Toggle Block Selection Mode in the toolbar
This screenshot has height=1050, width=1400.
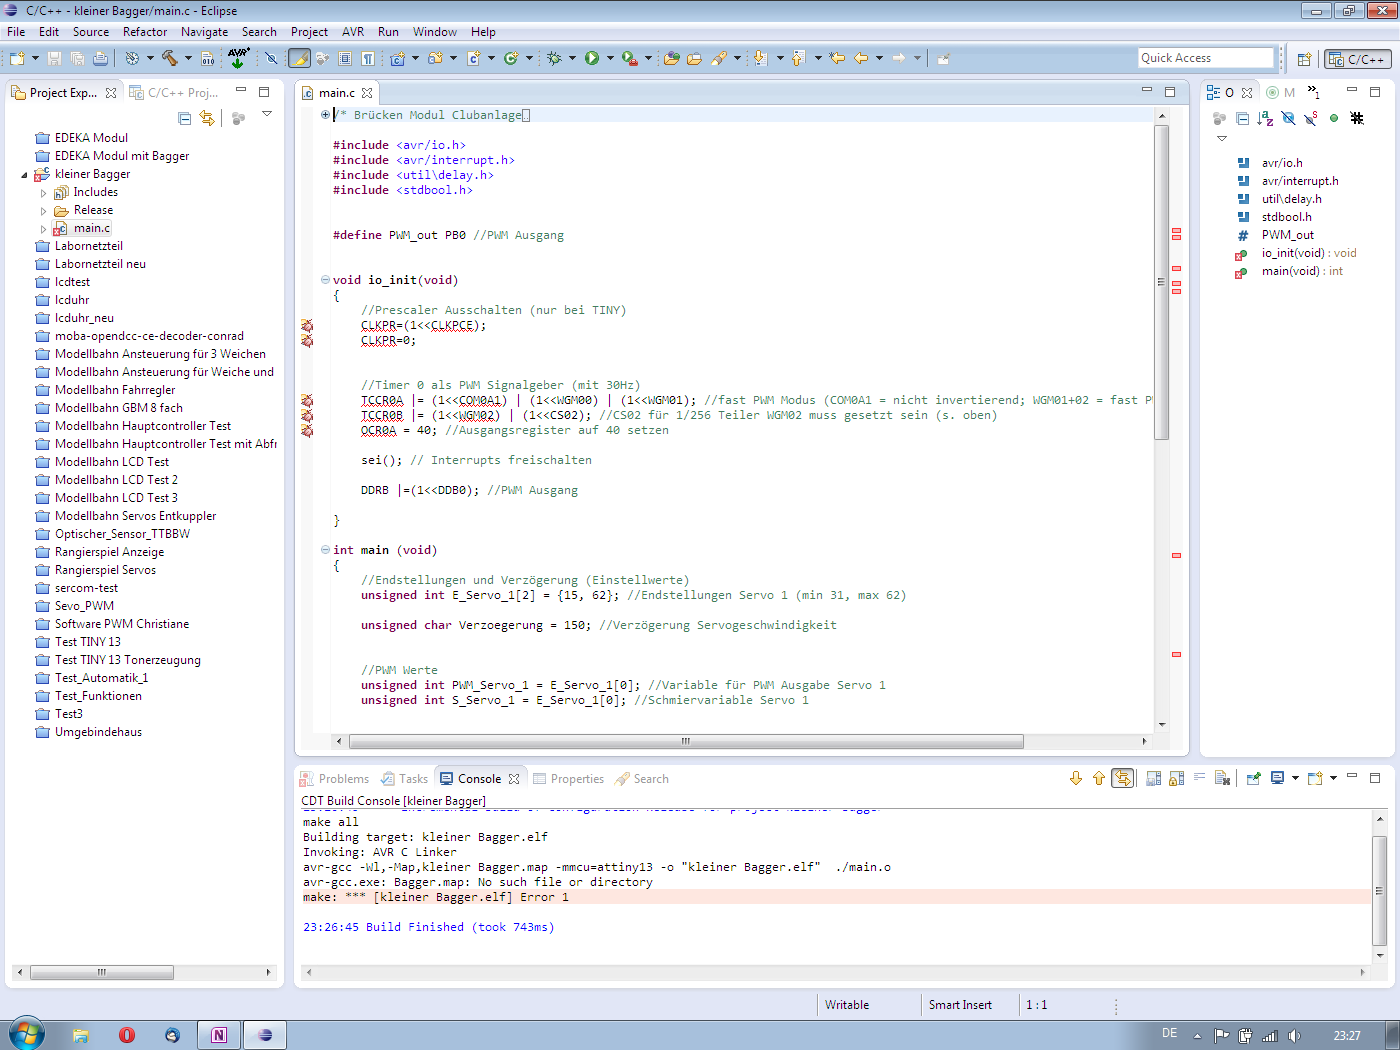[x=345, y=58]
